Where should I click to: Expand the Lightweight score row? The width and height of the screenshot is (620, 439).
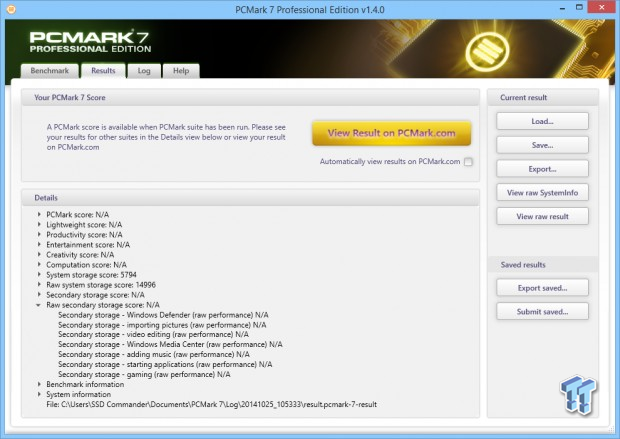pos(39,224)
